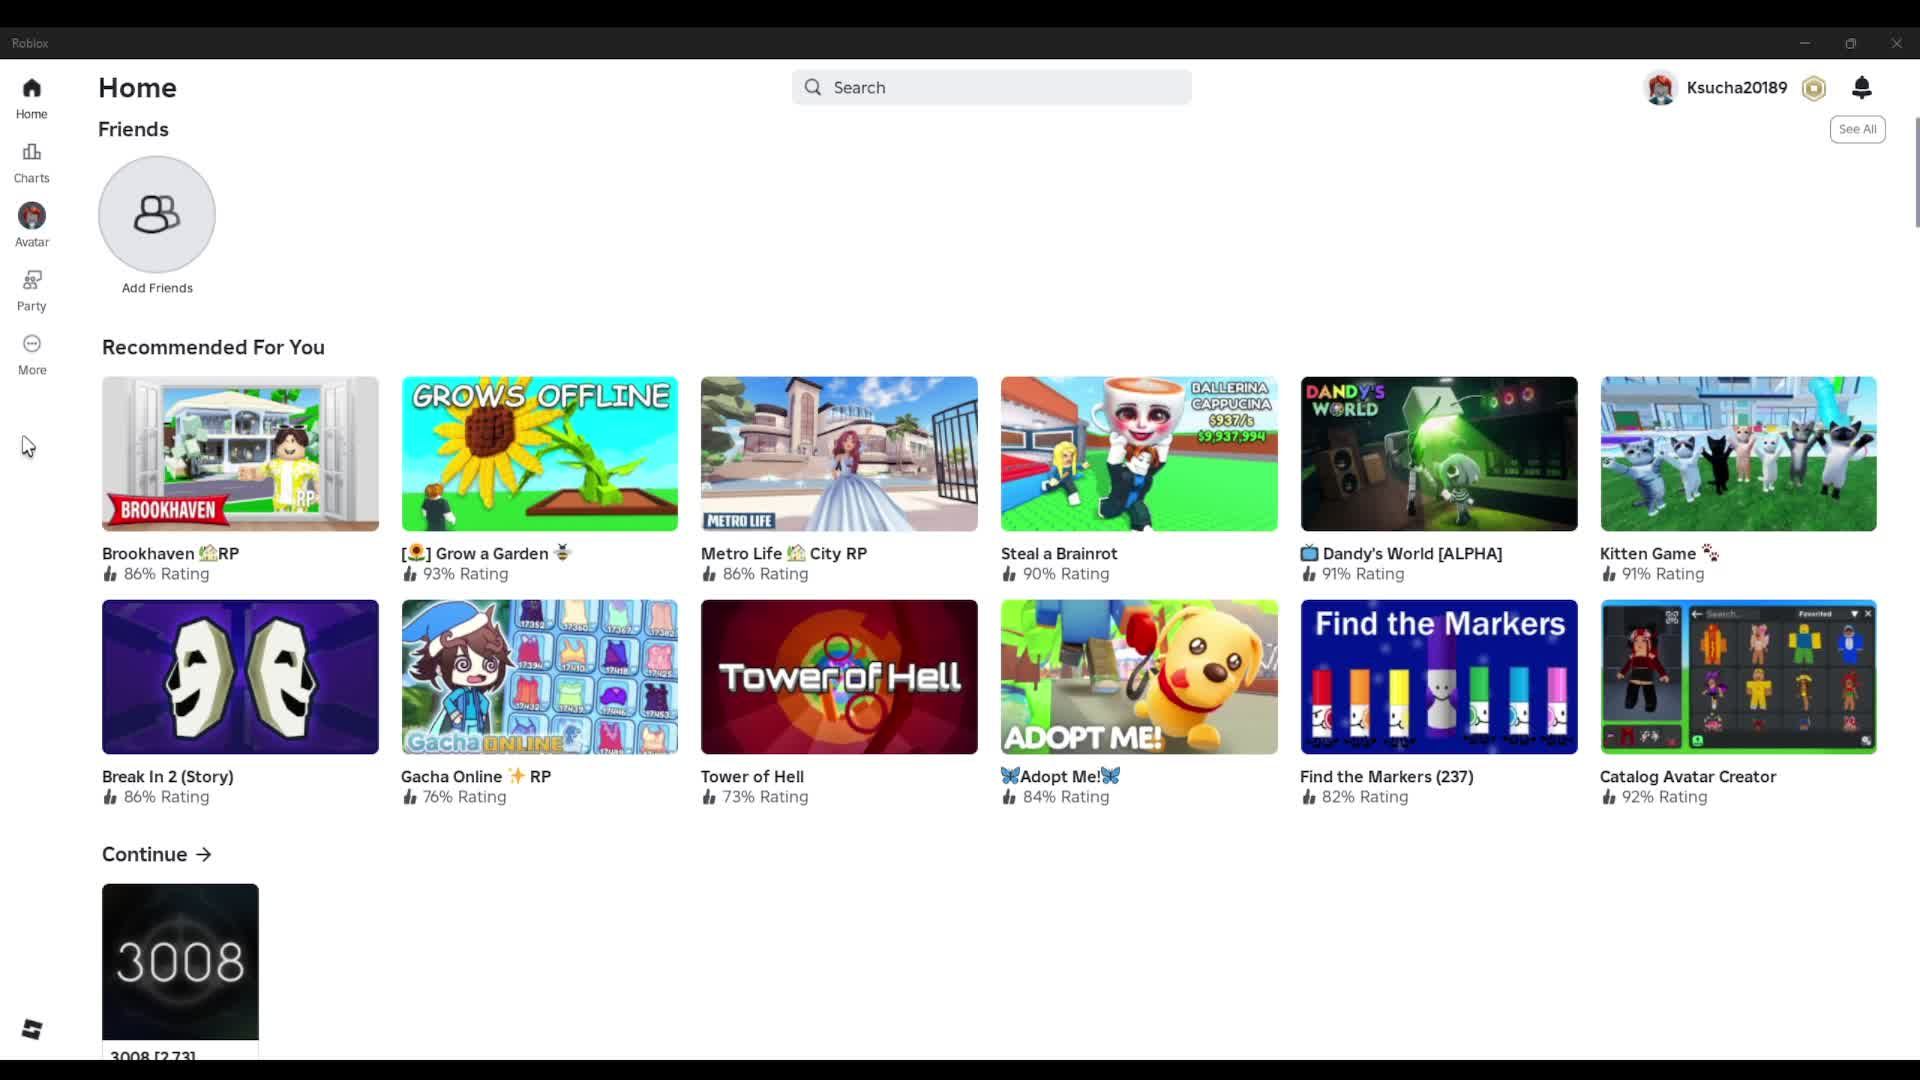Open the Metro Life City RP thumbnail

(839, 454)
